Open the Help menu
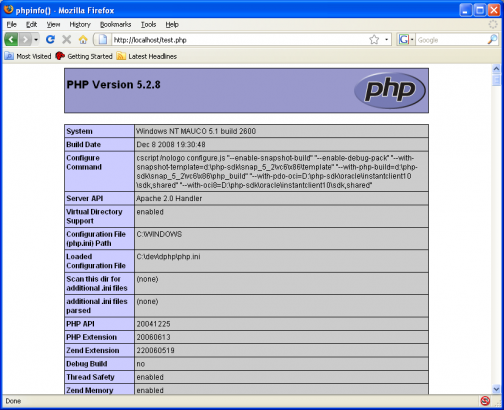The image size is (504, 410). pos(172,24)
